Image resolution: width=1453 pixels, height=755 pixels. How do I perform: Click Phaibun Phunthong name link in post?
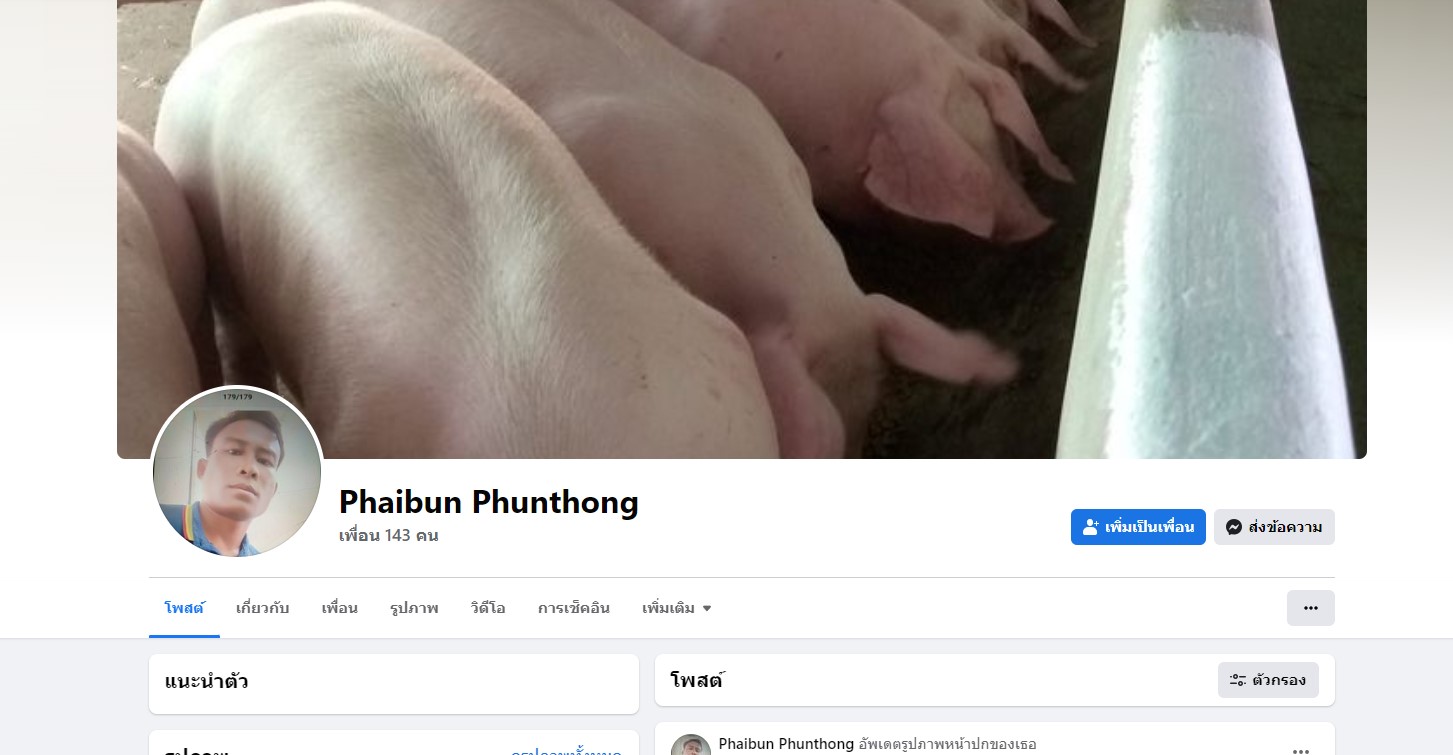pos(786,744)
